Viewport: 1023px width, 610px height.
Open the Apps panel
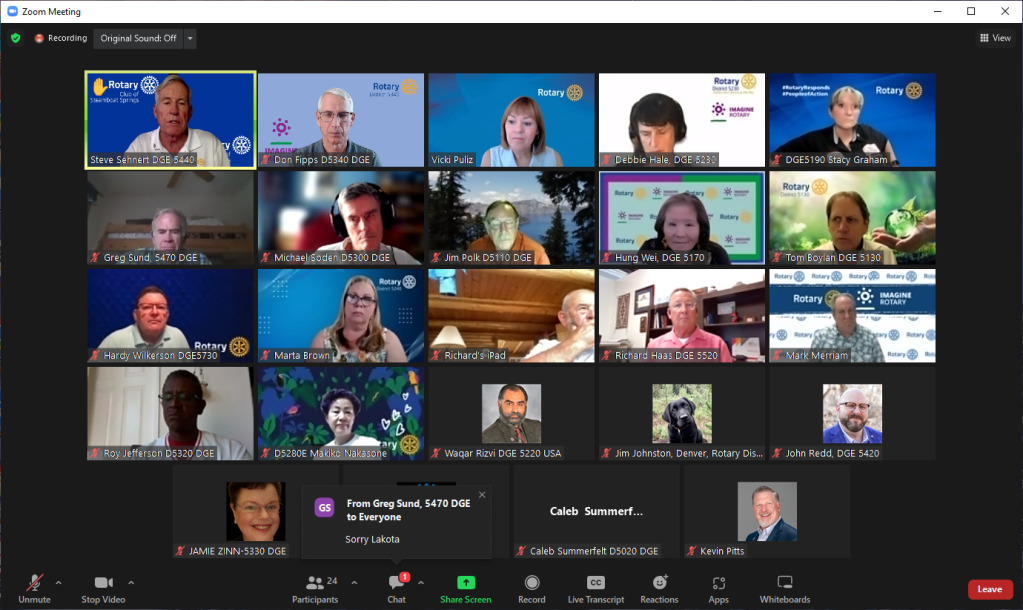(x=718, y=587)
